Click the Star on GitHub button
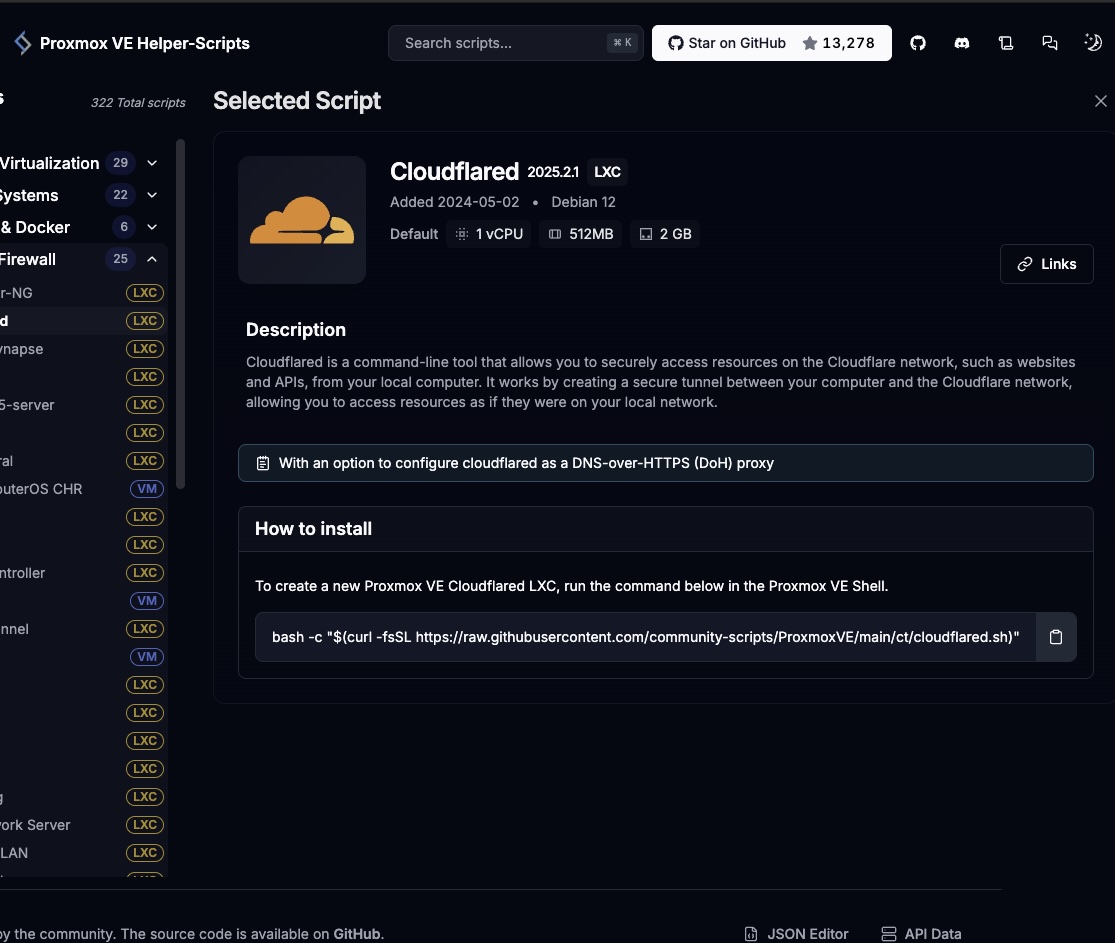The height and width of the screenshot is (943, 1115). (x=771, y=43)
